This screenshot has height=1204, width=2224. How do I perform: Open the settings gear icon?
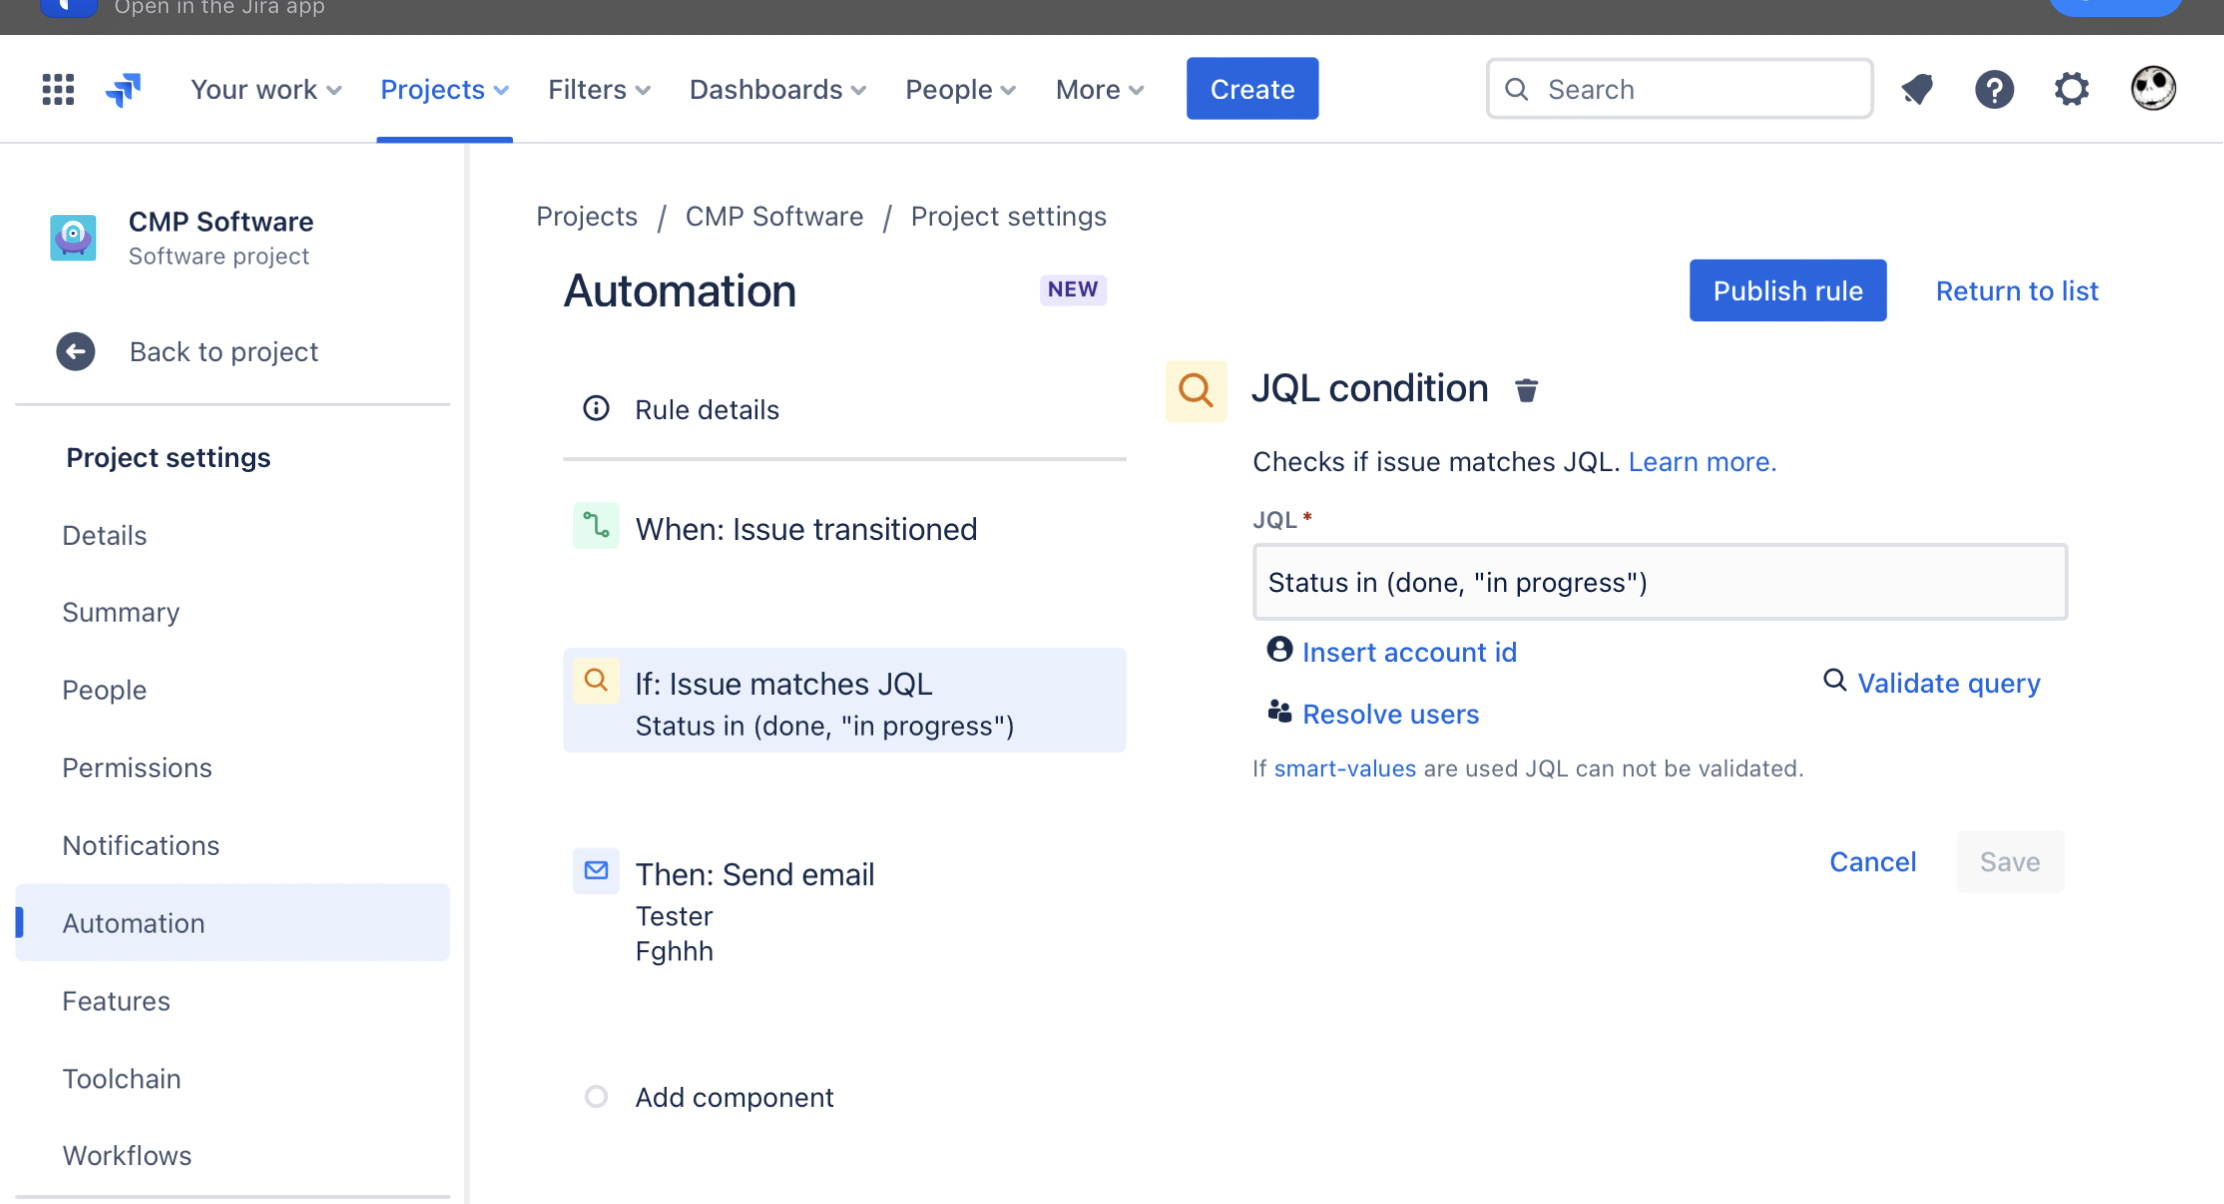coord(2071,89)
